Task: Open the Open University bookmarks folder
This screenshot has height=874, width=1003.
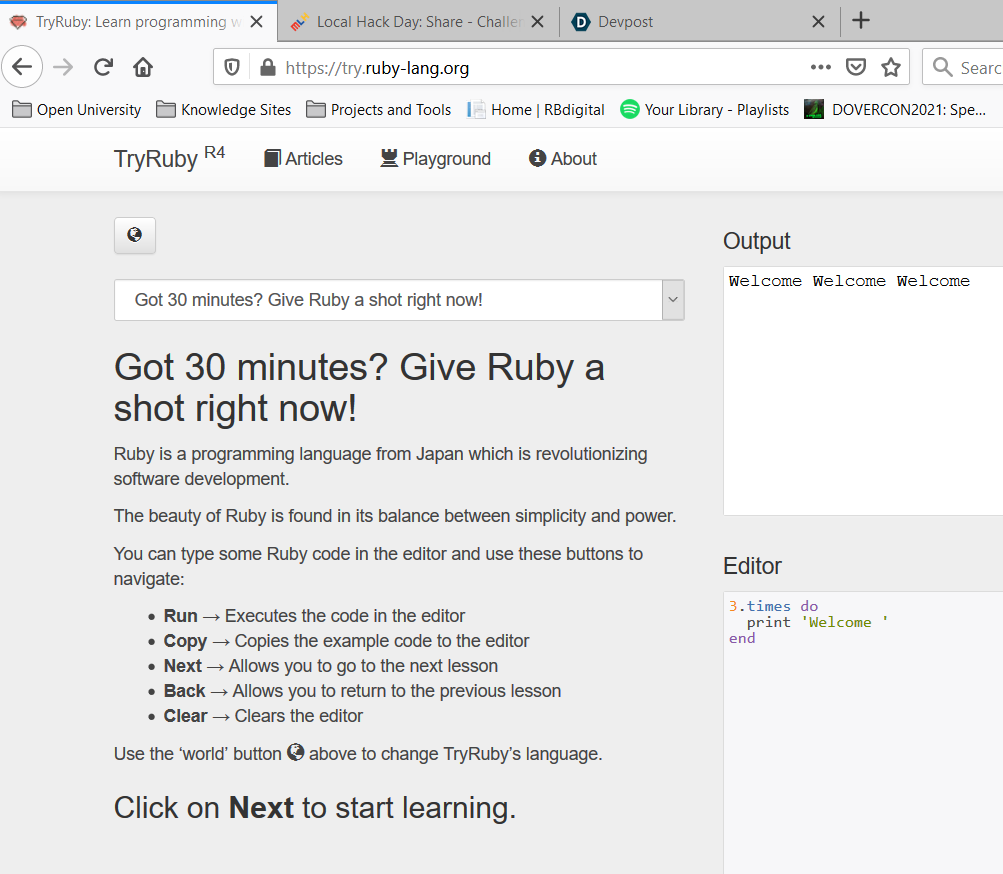Action: point(77,109)
